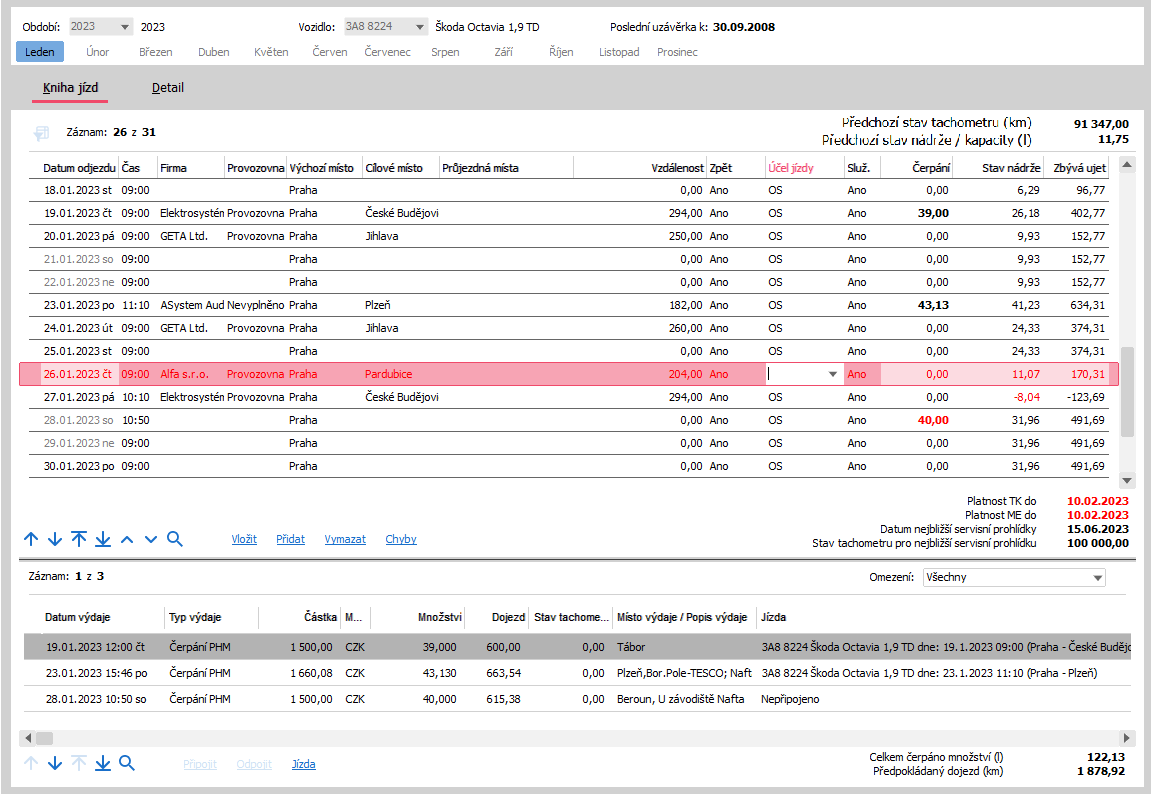Click the Jízda link below the expenses table

point(303,764)
